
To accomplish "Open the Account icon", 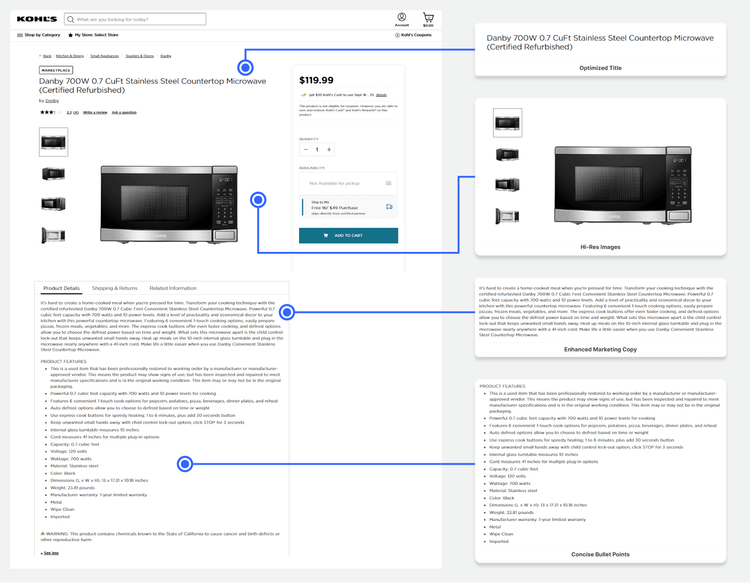I will 402,19.
